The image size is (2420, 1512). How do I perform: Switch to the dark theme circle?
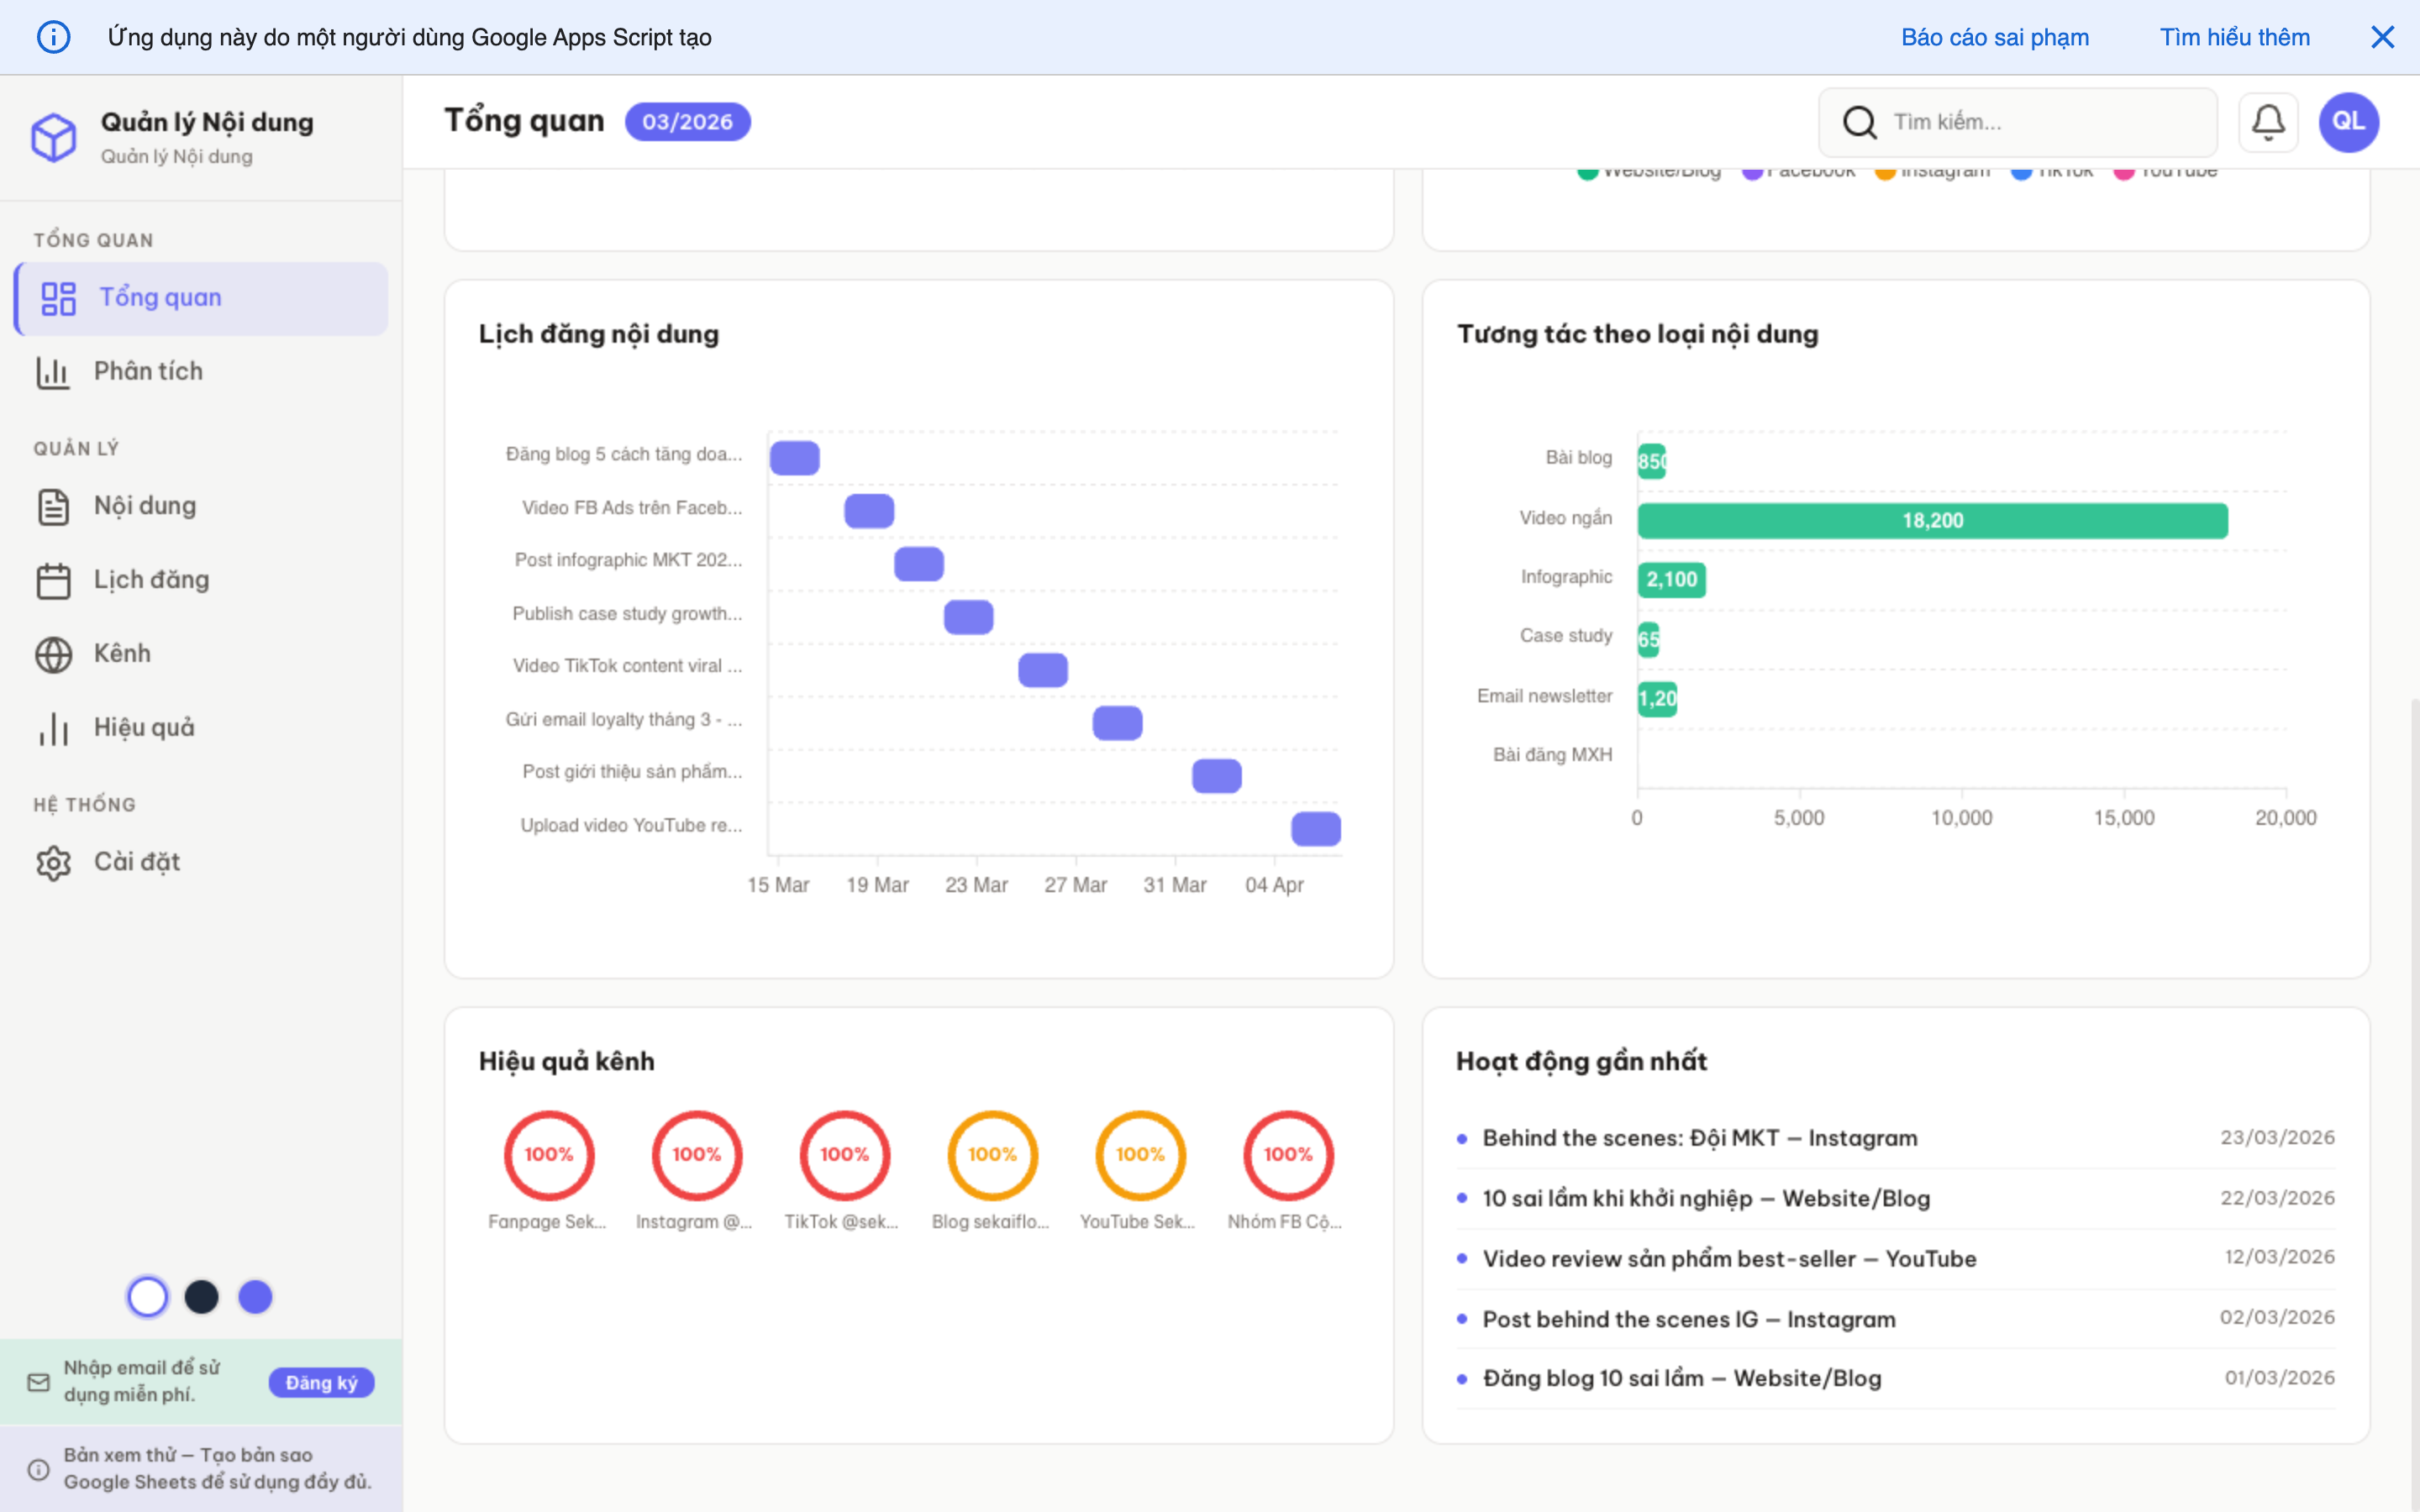click(202, 1296)
